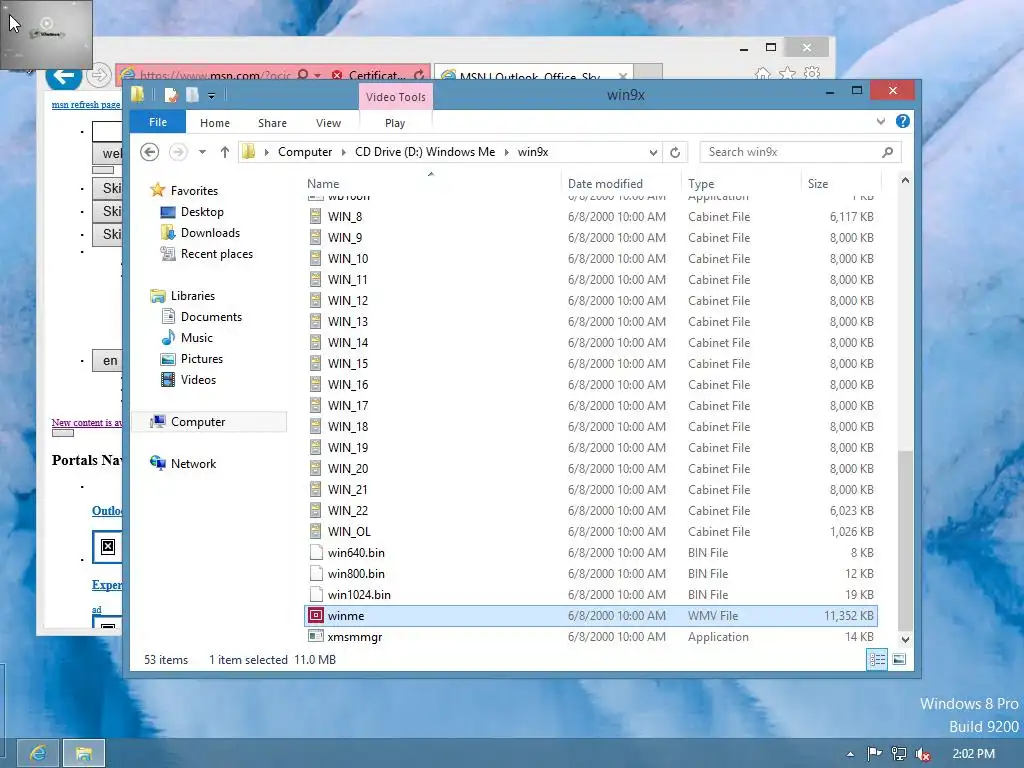
Task: Open recent locations dropdown arrow
Action: click(202, 152)
